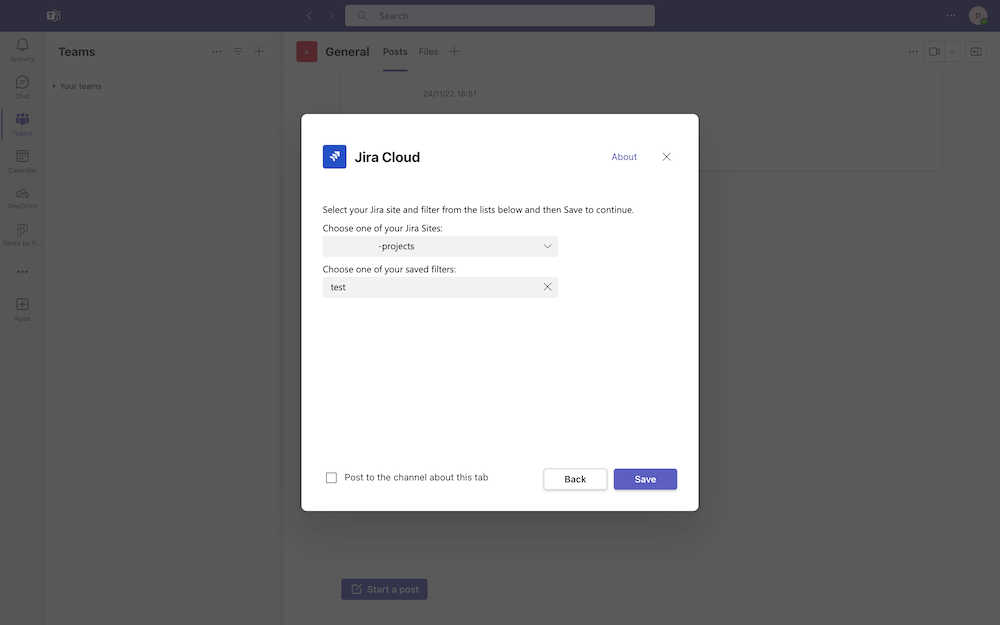Open the profile avatar menu
This screenshot has width=1000, height=625.
(x=978, y=15)
